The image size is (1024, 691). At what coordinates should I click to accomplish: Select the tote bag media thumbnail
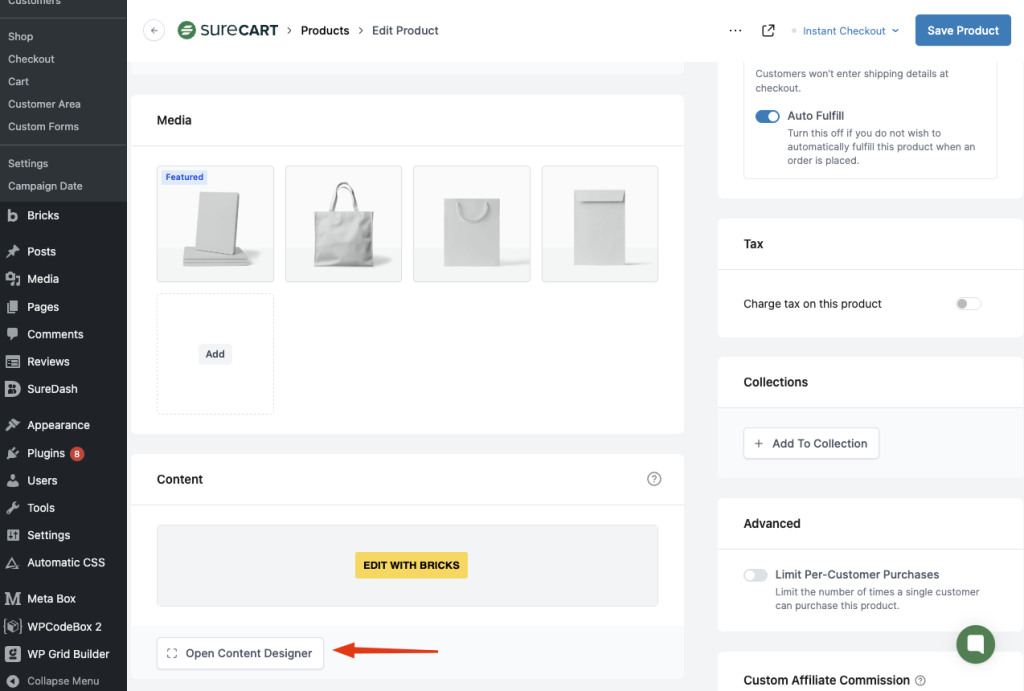click(343, 223)
